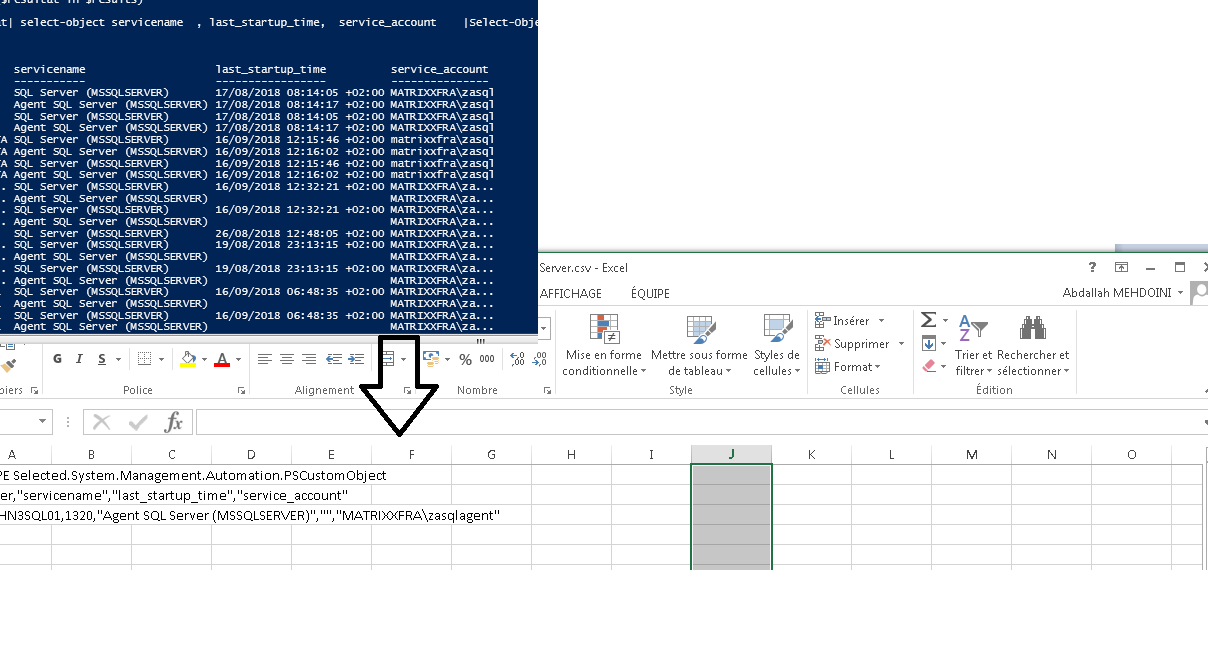Click the accounting number format icon
Screen dimensions: 1208x648
[x=431, y=360]
